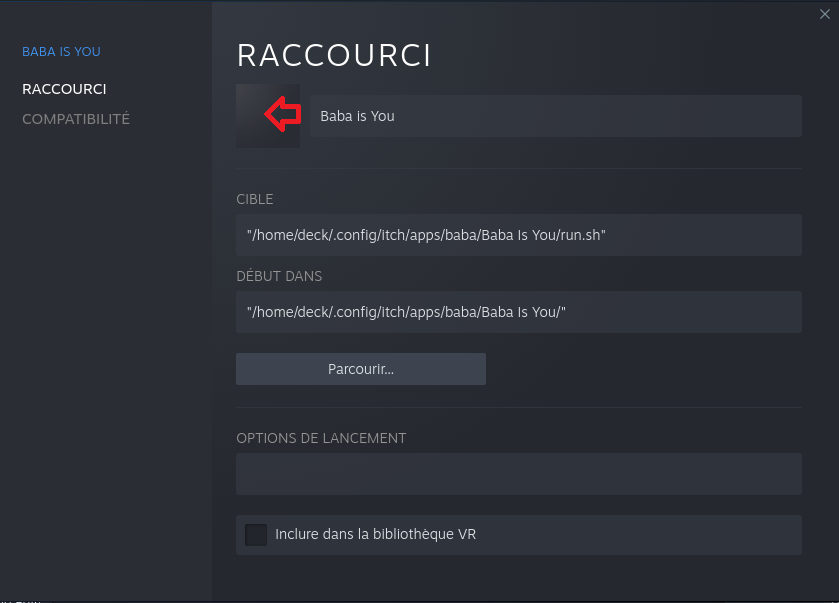Click the DÉBUT DANS section label

279,276
